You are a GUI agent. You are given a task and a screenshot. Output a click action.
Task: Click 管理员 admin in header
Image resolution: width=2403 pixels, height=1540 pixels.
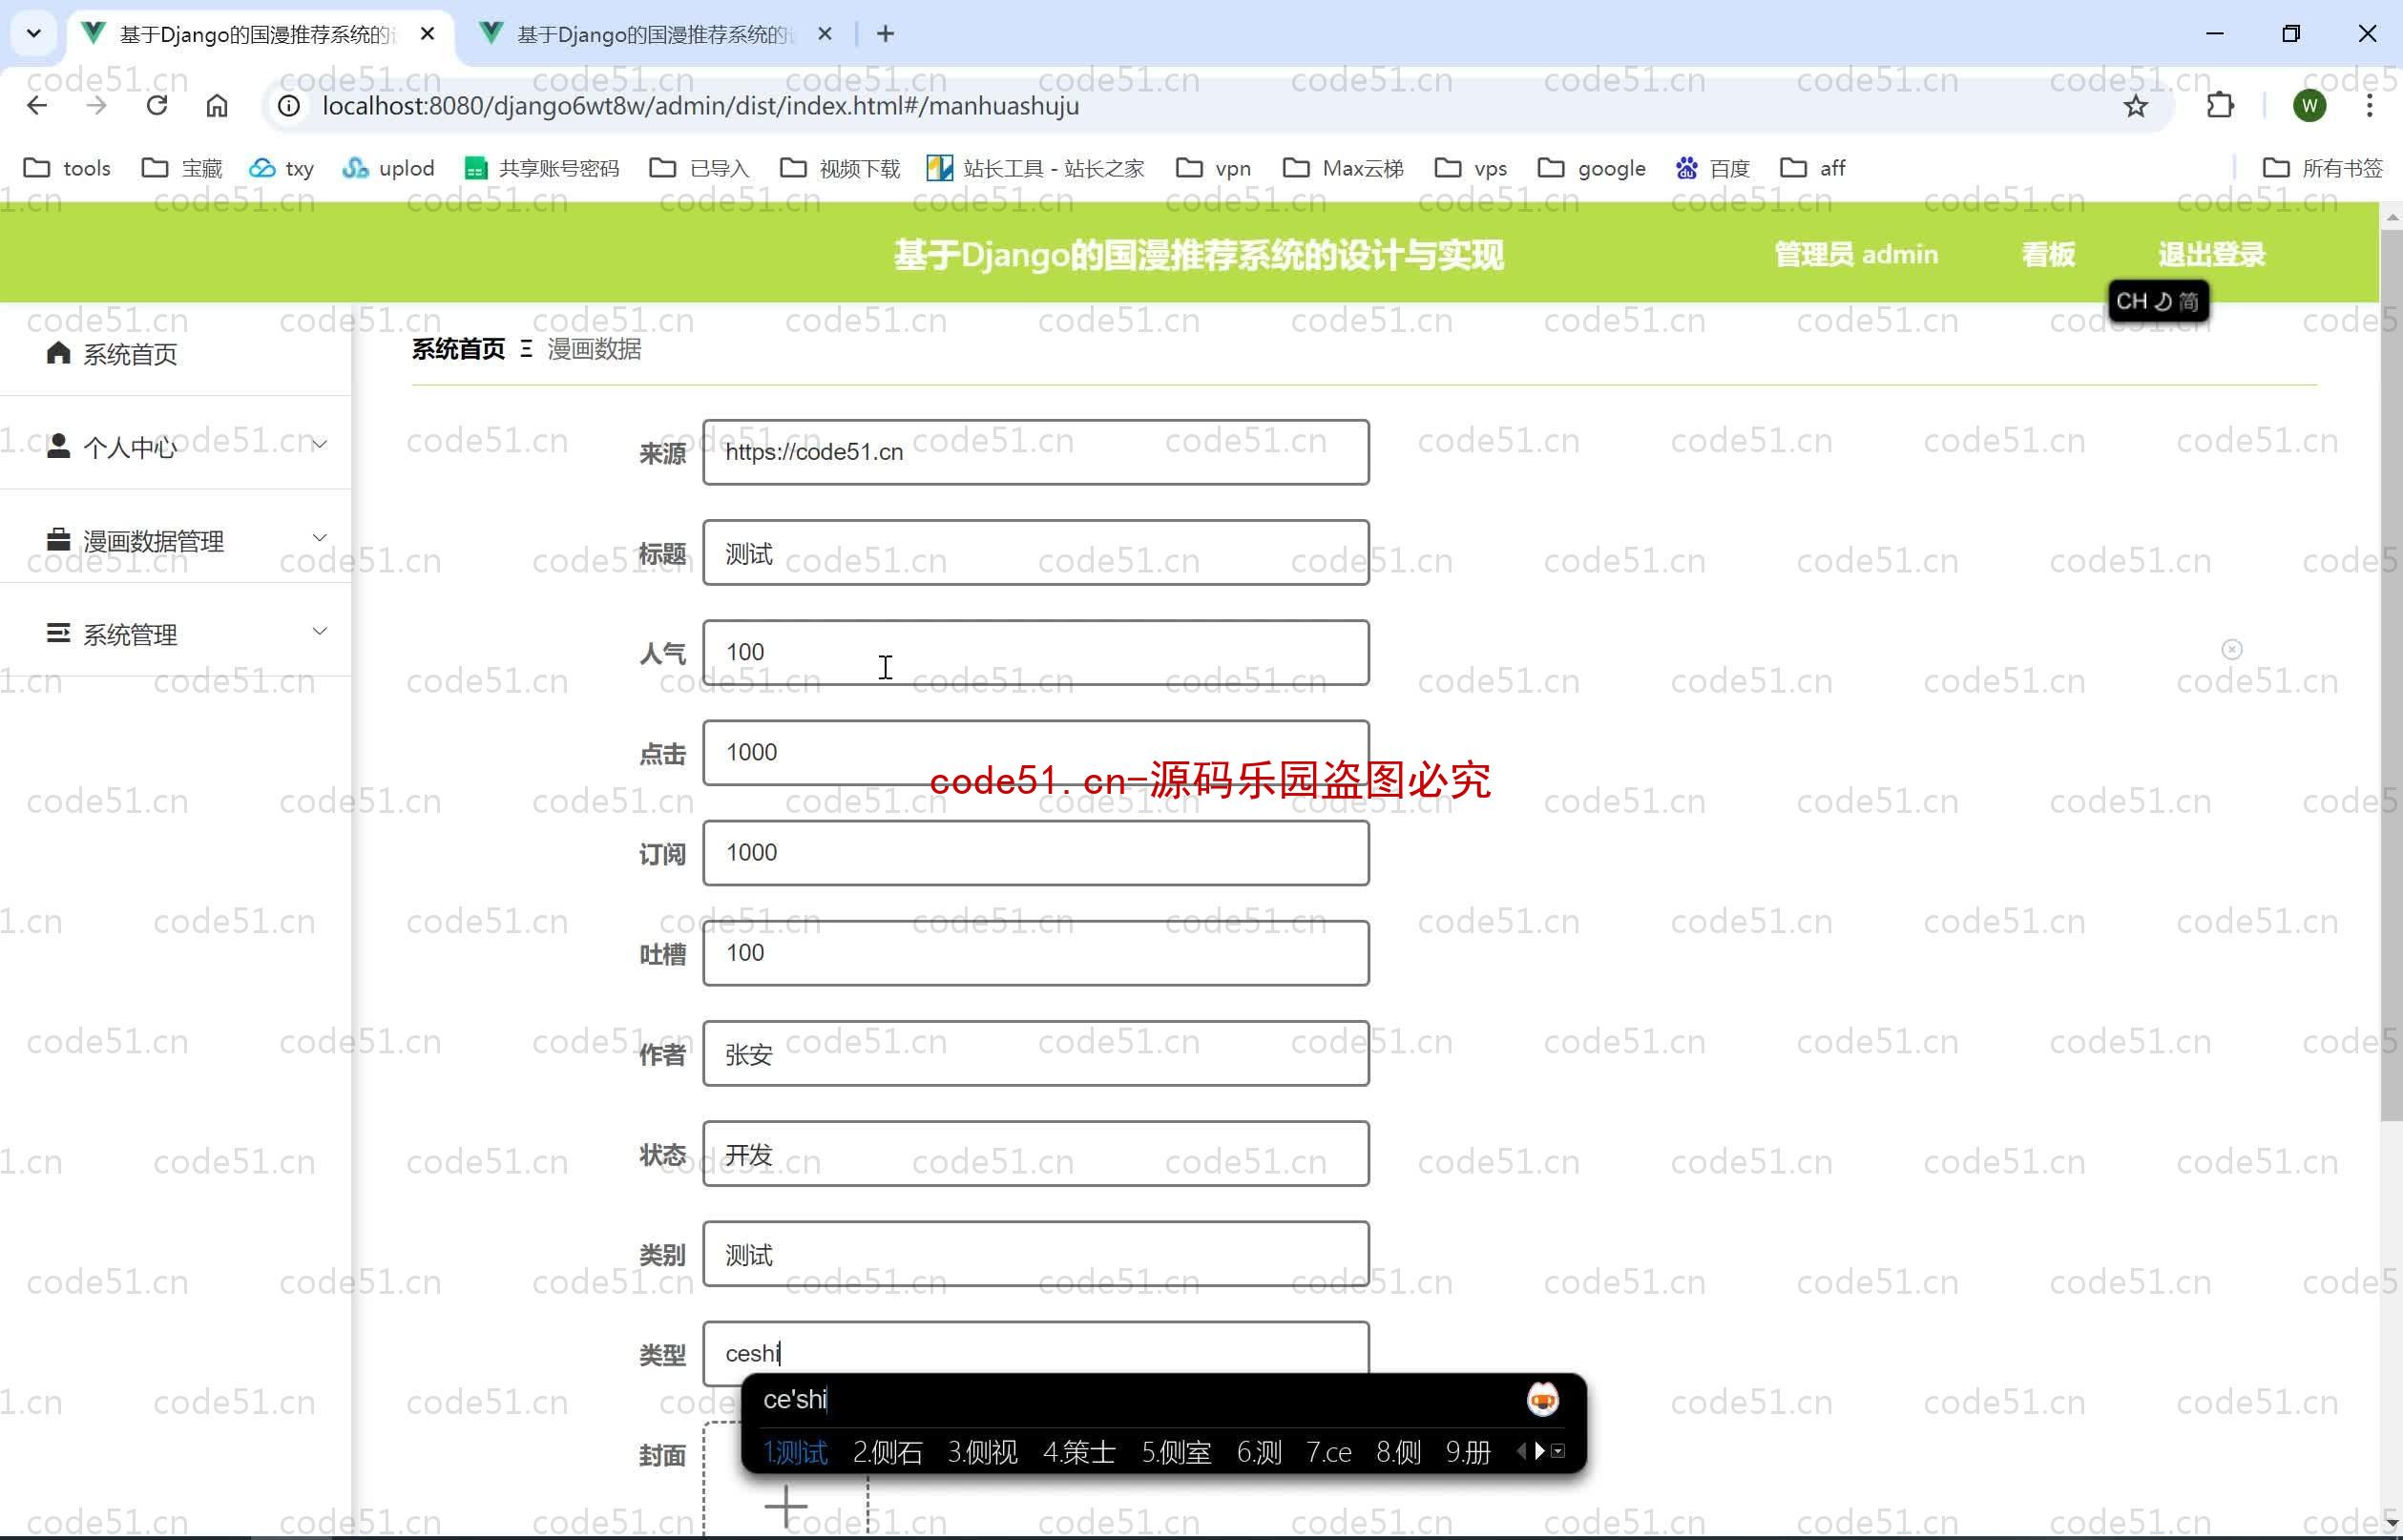[1856, 254]
